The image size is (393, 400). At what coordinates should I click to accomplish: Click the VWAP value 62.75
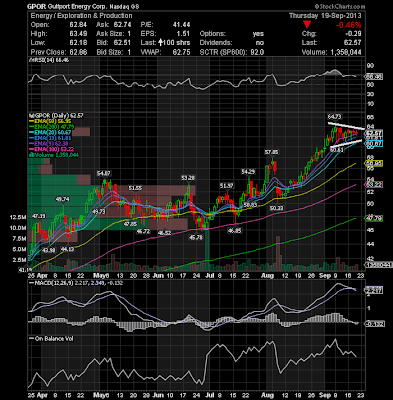point(181,52)
